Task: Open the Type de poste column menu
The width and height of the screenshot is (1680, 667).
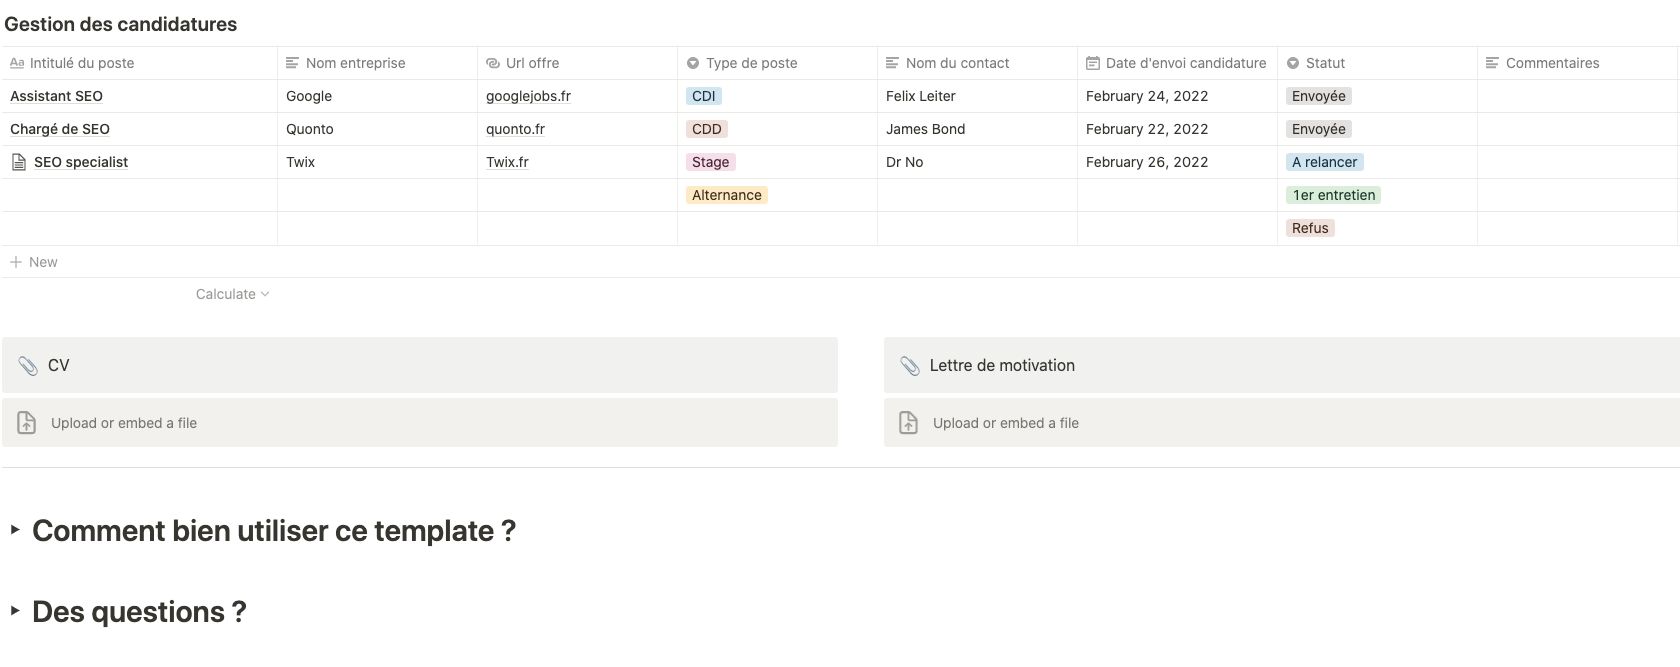Action: pos(751,63)
